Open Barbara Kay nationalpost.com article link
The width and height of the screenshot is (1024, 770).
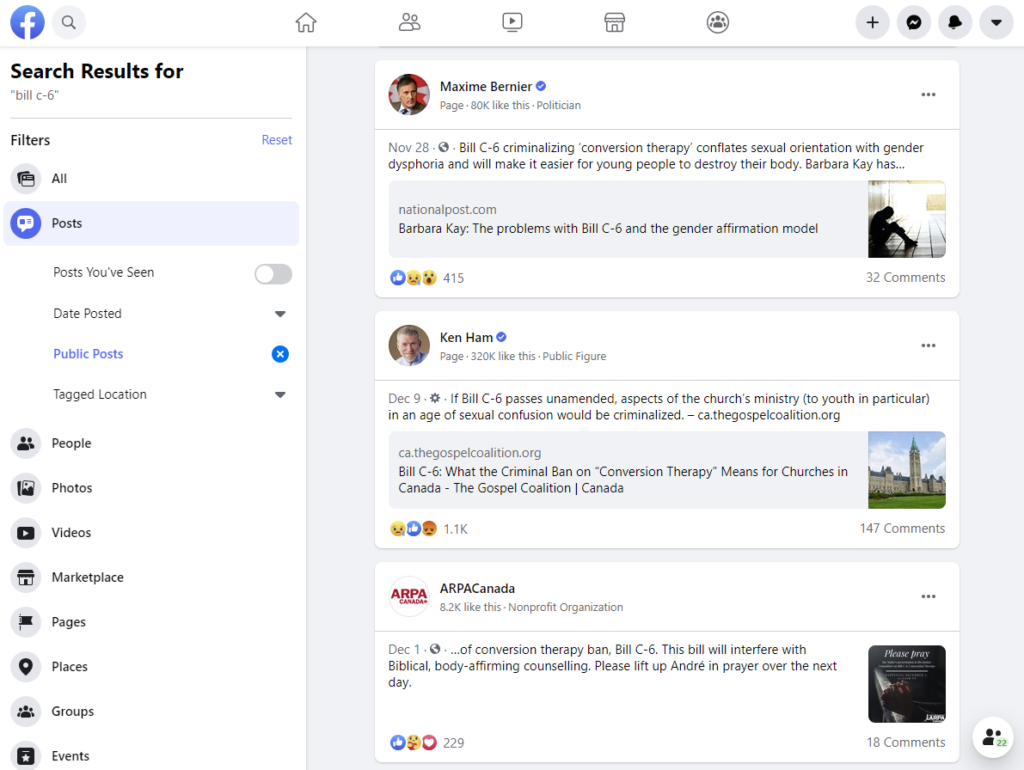point(608,229)
